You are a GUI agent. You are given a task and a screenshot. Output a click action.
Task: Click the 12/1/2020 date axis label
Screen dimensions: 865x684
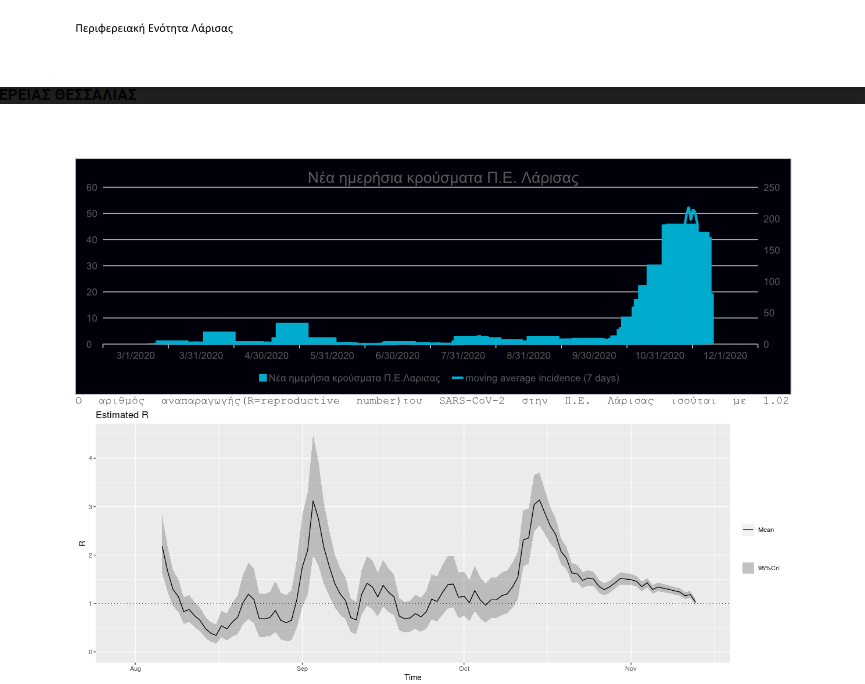tap(725, 356)
